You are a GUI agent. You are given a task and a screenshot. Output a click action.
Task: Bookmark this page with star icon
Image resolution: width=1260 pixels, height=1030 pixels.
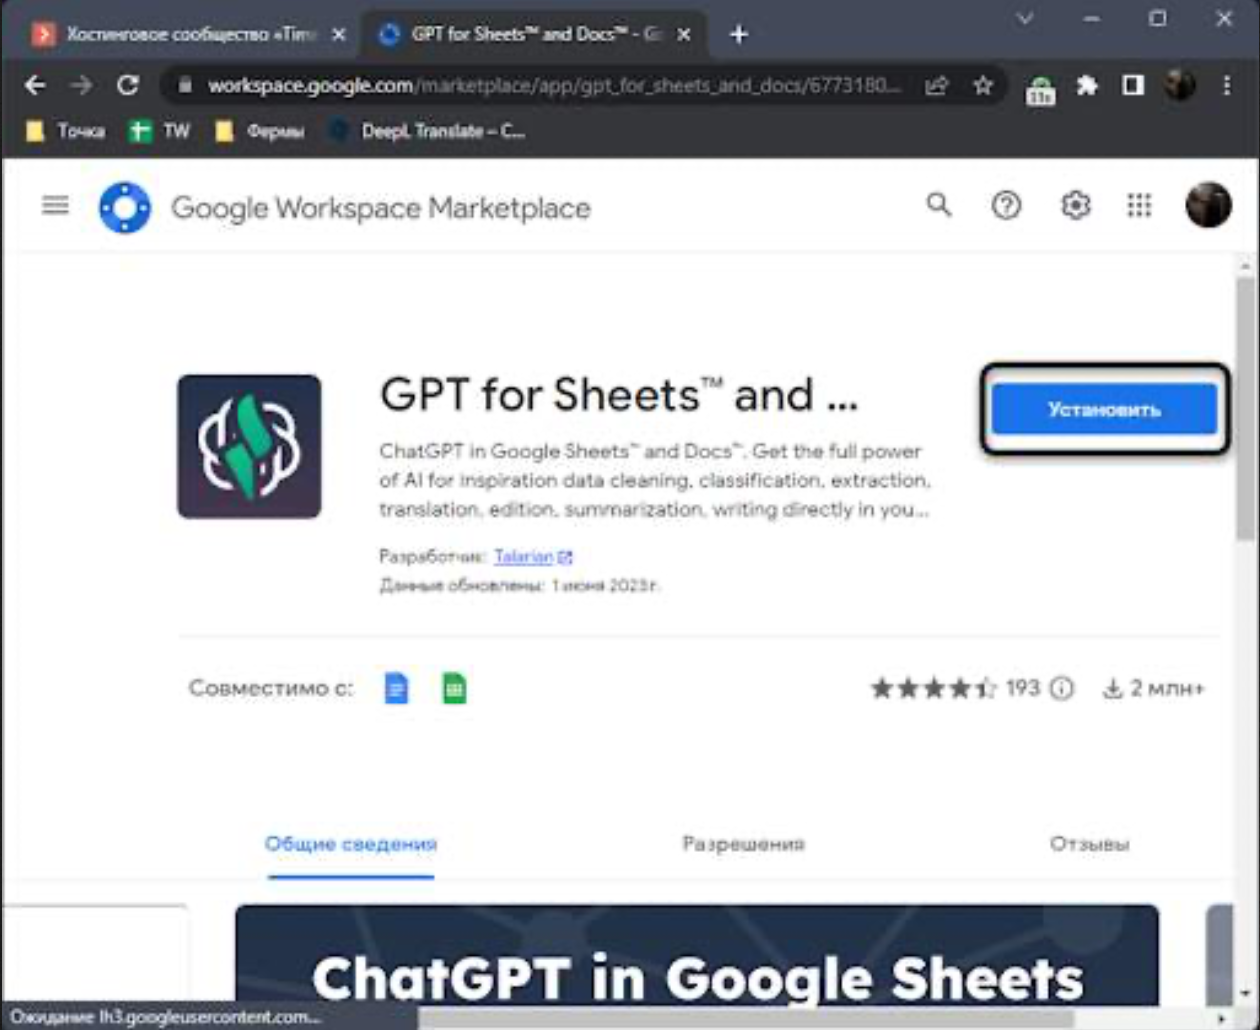pos(983,86)
